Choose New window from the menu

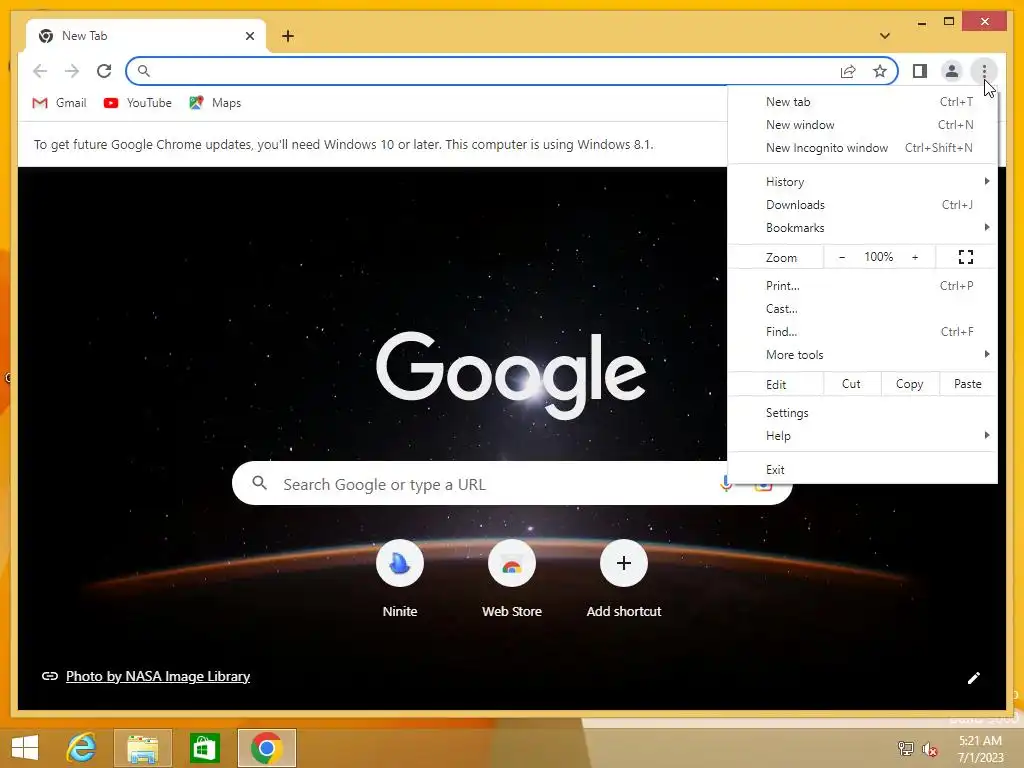862,125
